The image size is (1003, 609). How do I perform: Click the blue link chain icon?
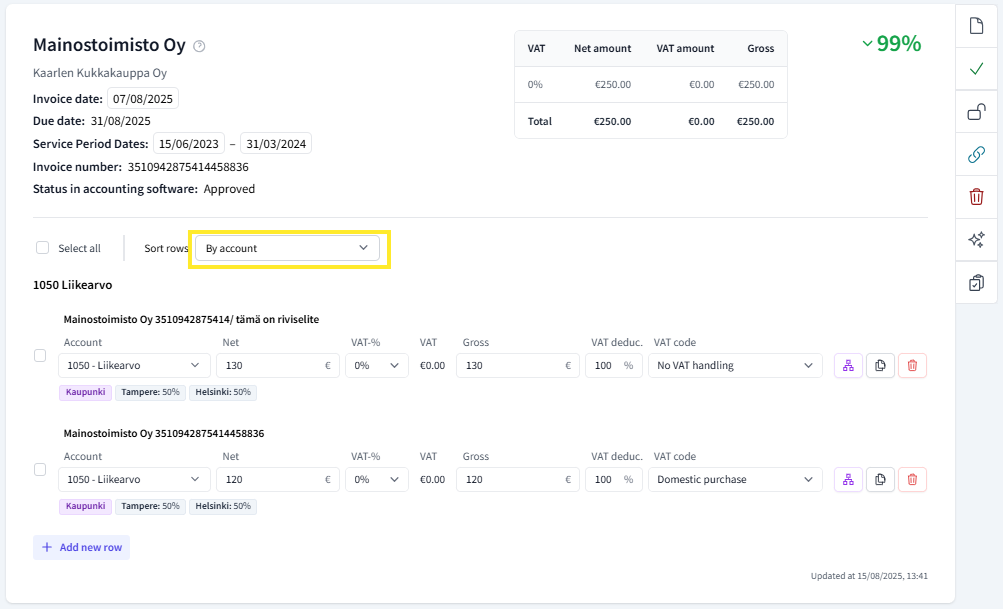tap(976, 154)
